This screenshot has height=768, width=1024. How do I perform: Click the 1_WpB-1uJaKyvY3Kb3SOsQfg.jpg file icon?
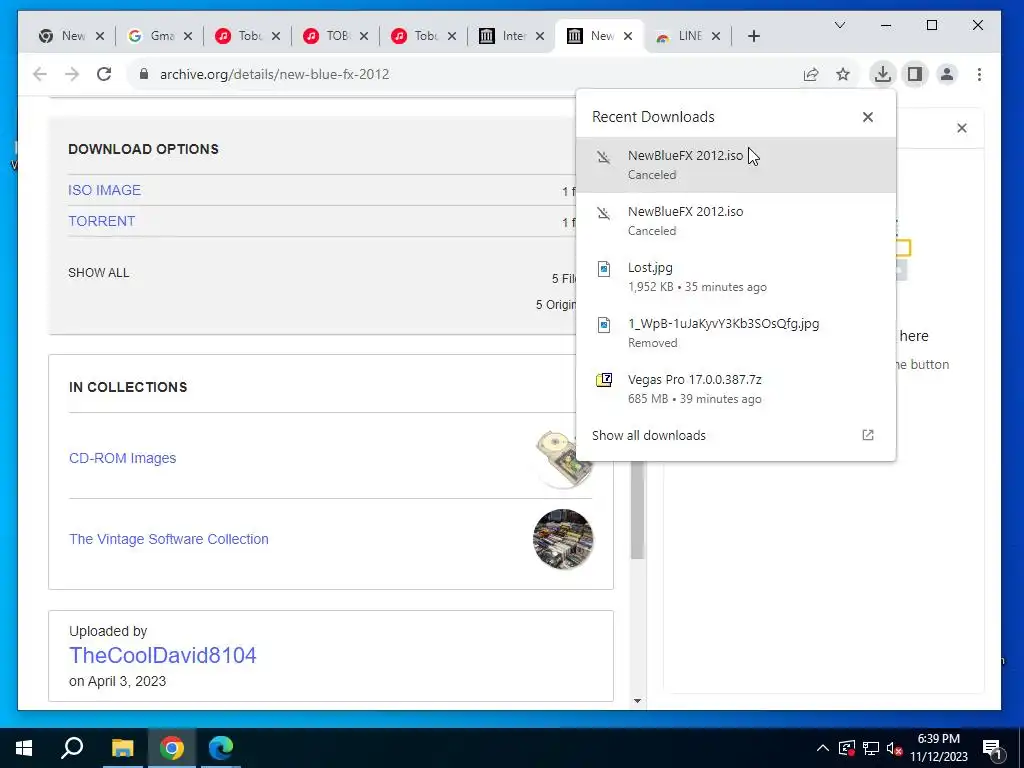coord(604,325)
